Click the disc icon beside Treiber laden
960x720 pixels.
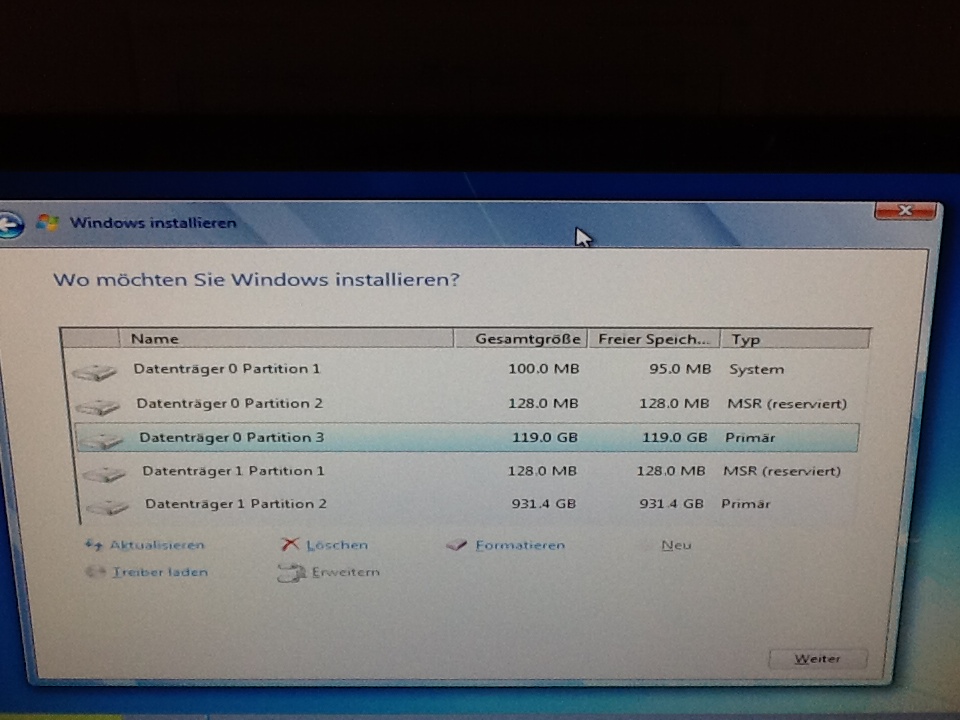coord(96,571)
